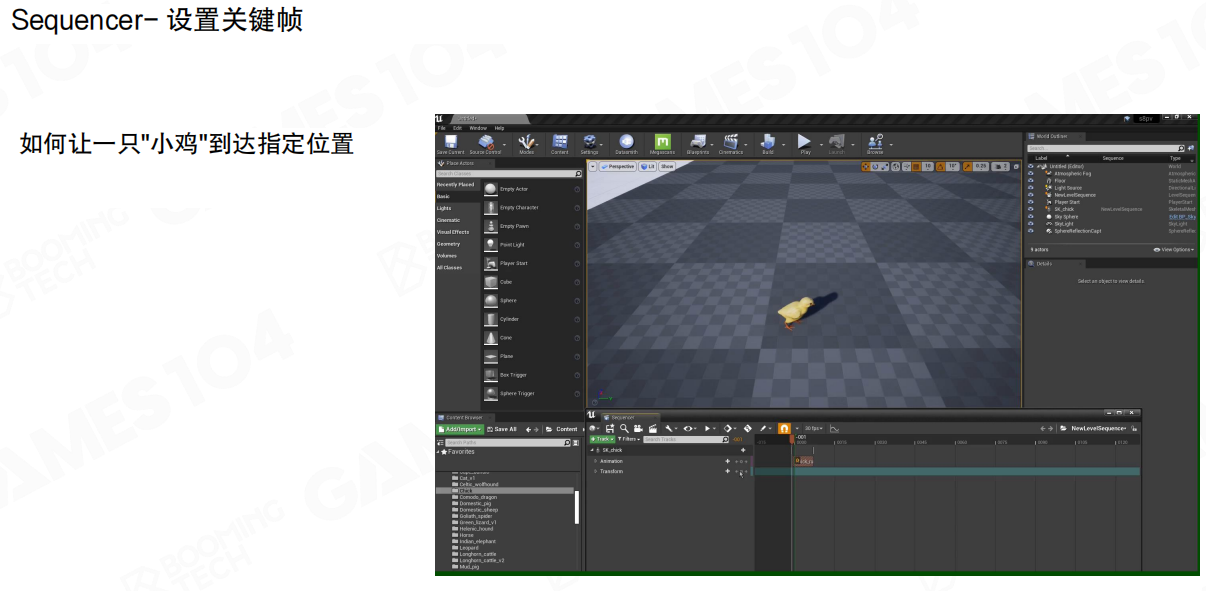Toggle visibility of SK_chick in World Outliner
Image resolution: width=1206 pixels, height=591 pixels.
[x=1031, y=209]
